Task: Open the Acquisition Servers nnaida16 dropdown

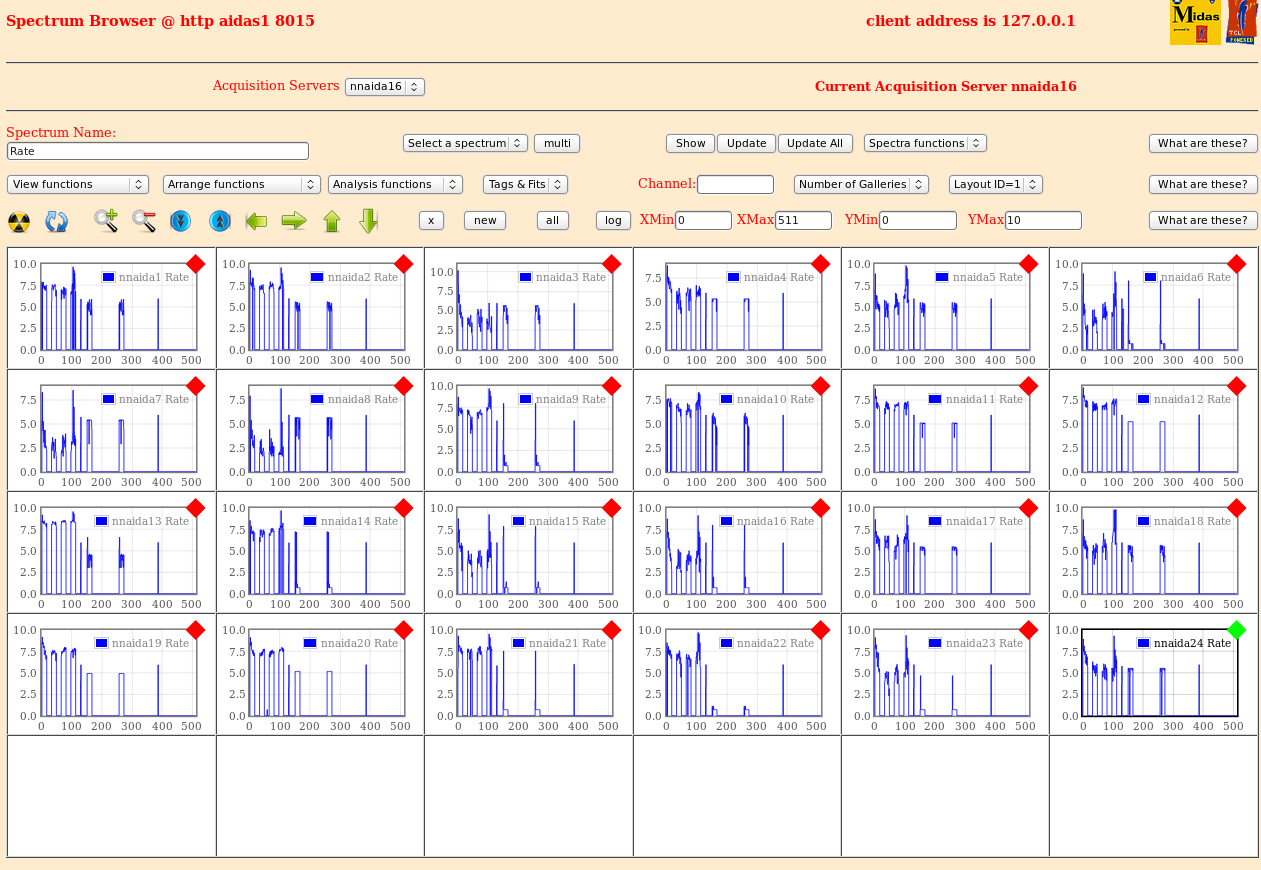Action: pyautogui.click(x=385, y=87)
